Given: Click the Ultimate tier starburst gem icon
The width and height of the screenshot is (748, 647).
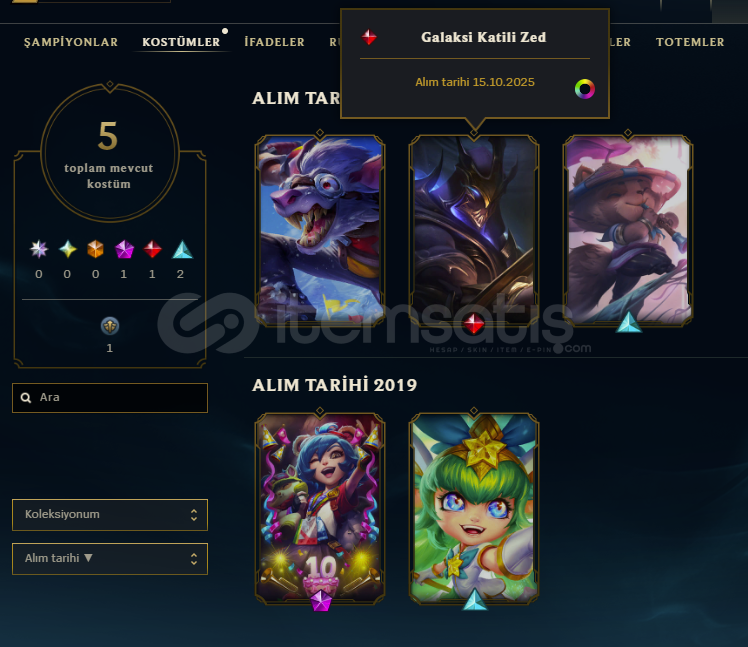Looking at the screenshot, I should pyautogui.click(x=39, y=249).
